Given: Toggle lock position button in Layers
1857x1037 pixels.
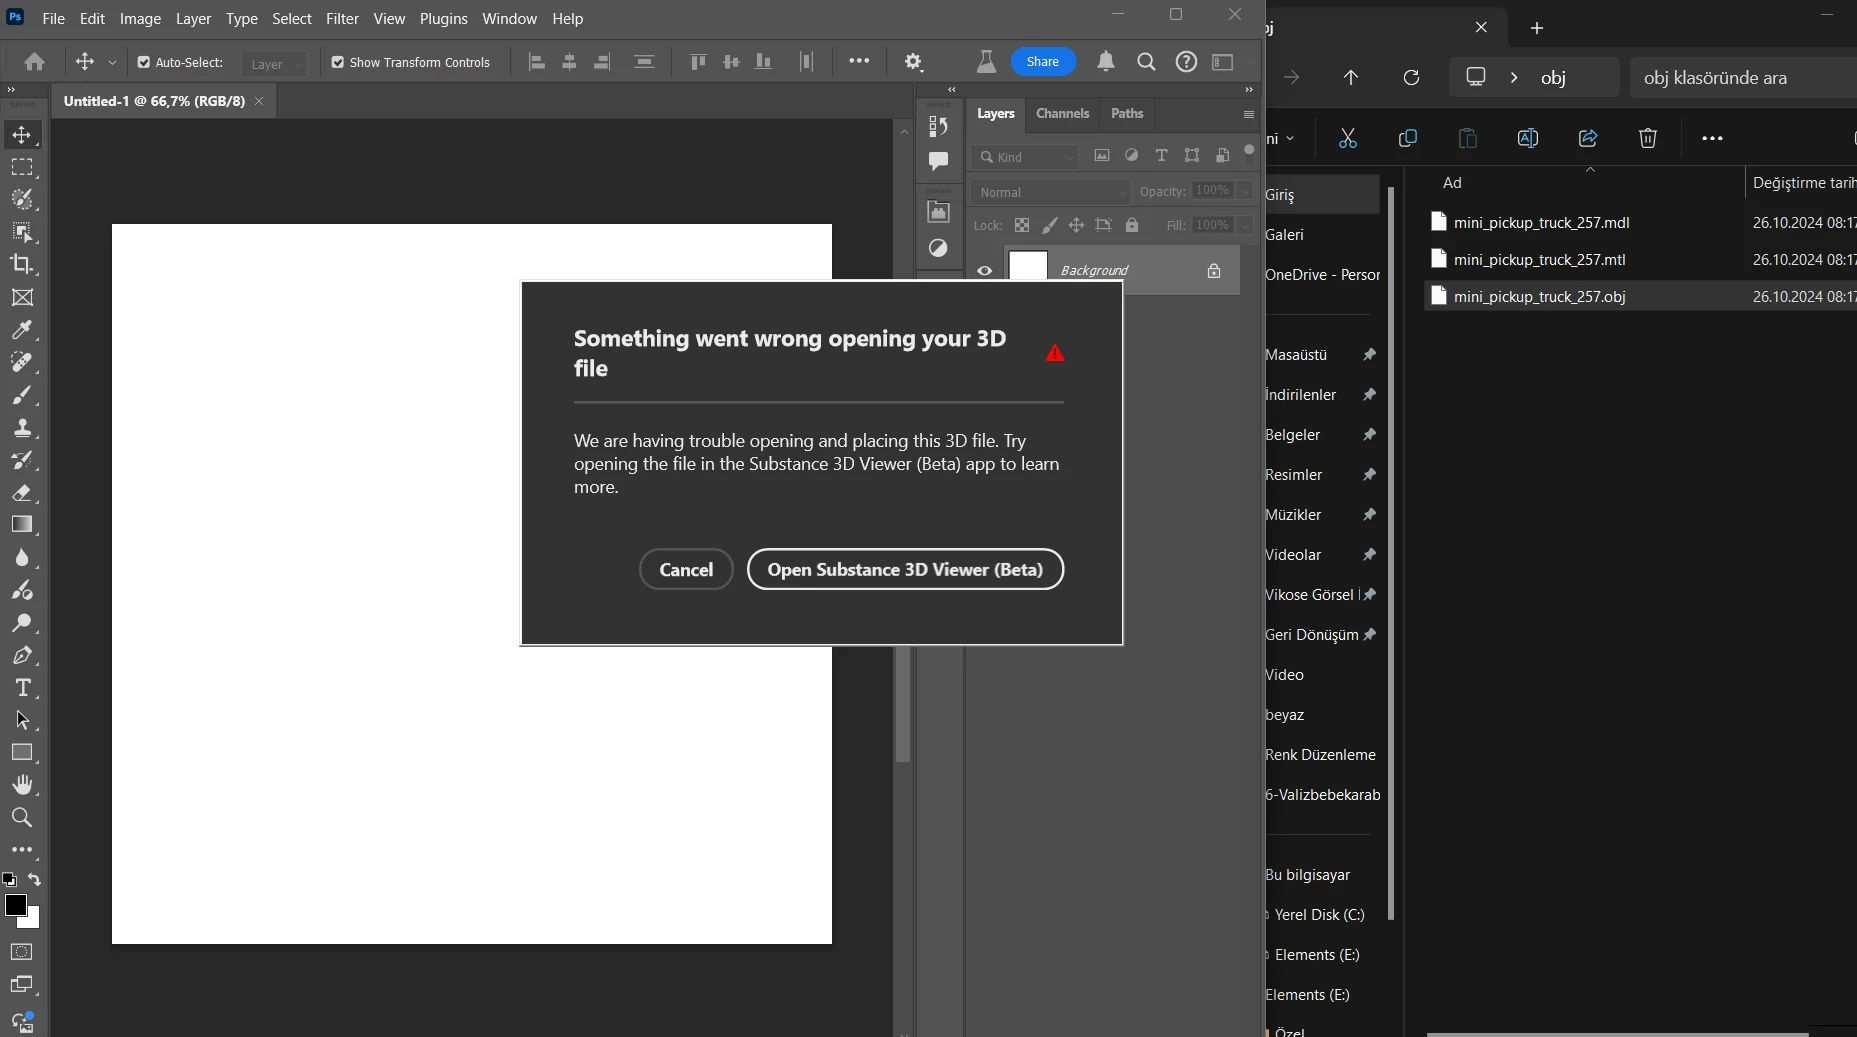Looking at the screenshot, I should pos(1076,225).
